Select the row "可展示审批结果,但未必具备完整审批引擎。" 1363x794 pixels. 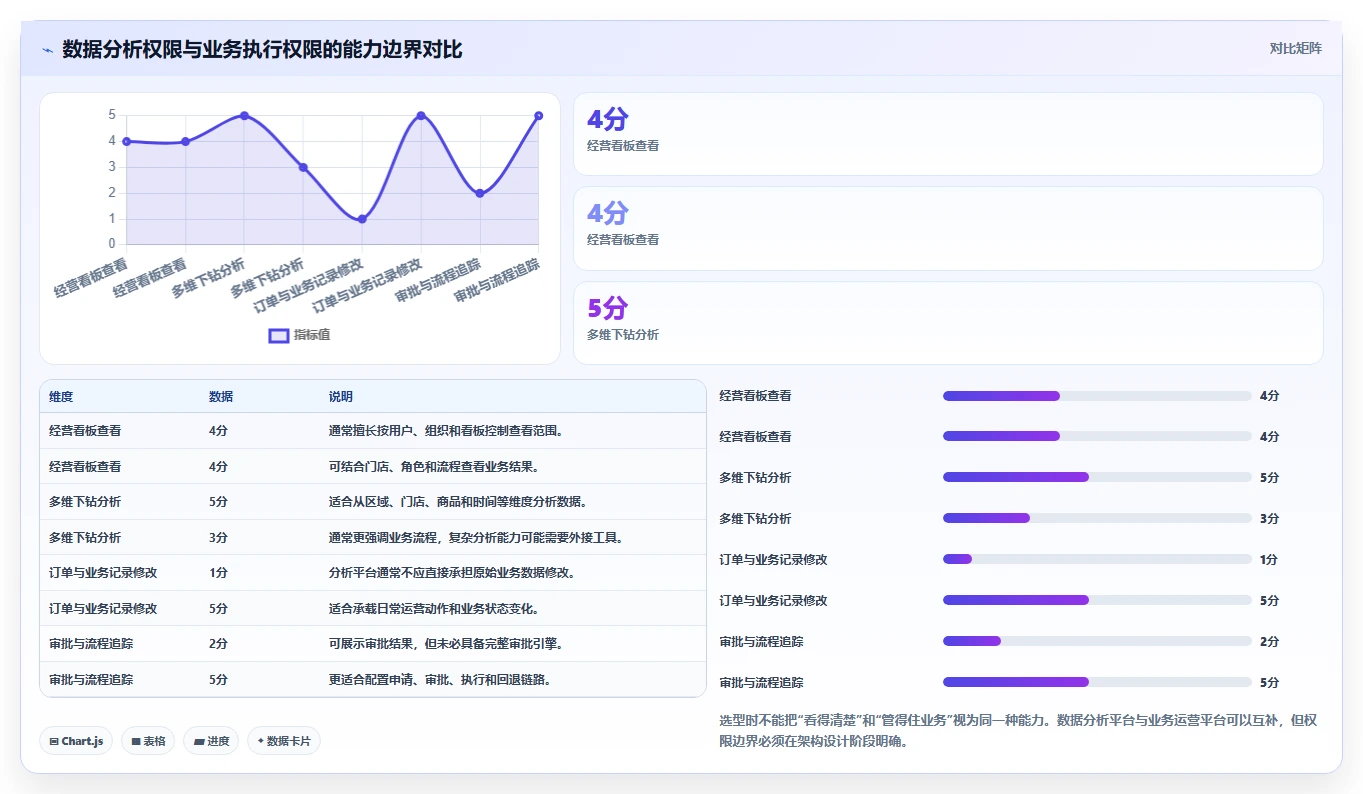pyautogui.click(x=373, y=644)
